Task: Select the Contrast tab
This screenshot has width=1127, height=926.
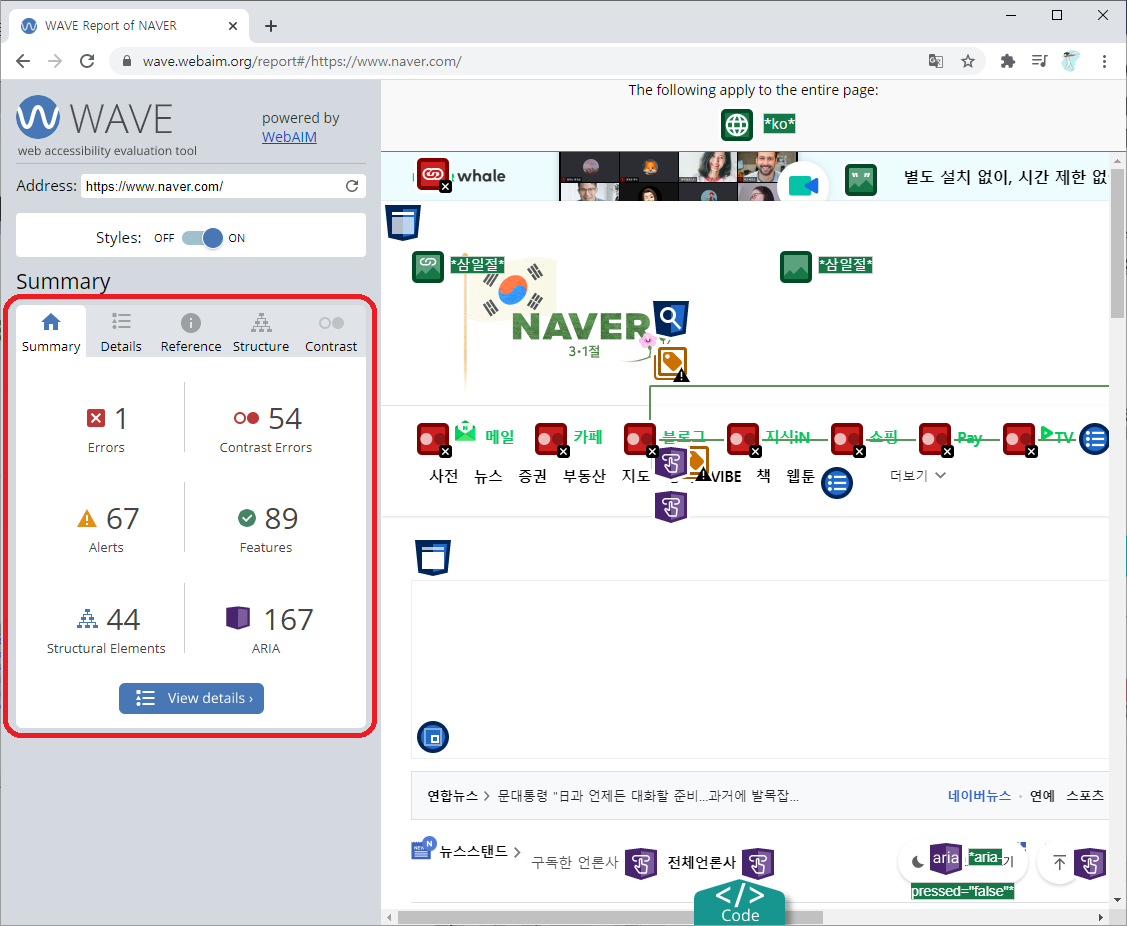Action: coord(331,333)
